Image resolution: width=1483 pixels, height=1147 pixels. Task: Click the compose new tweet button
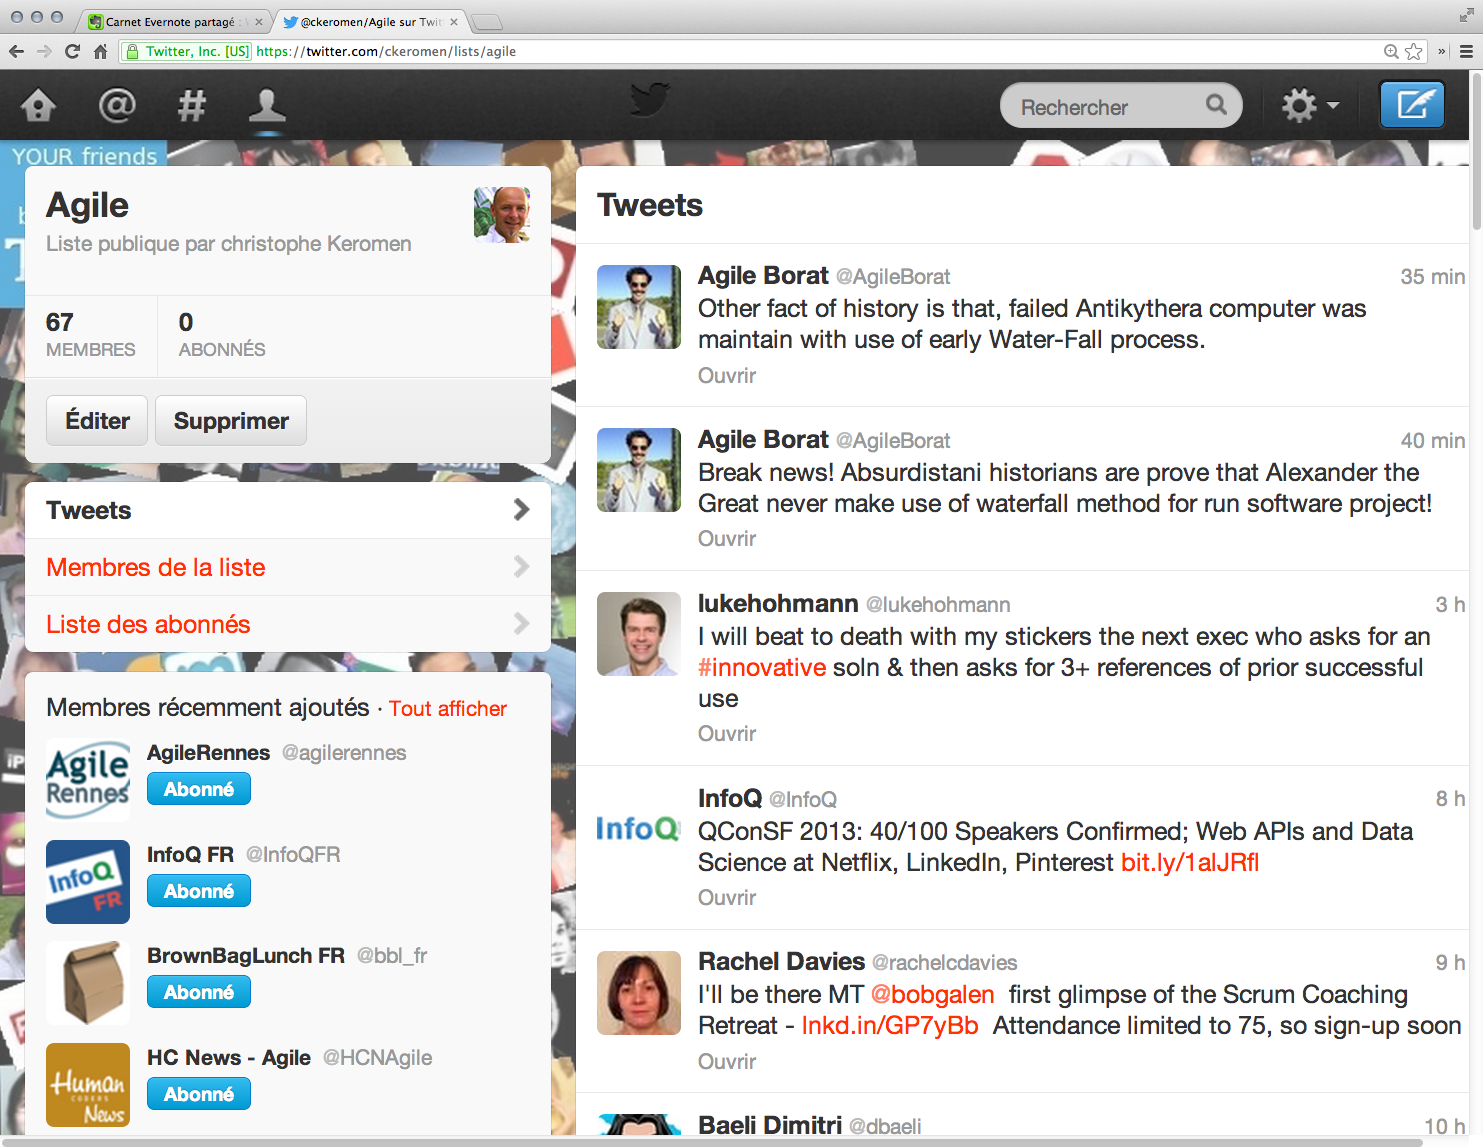click(1411, 104)
